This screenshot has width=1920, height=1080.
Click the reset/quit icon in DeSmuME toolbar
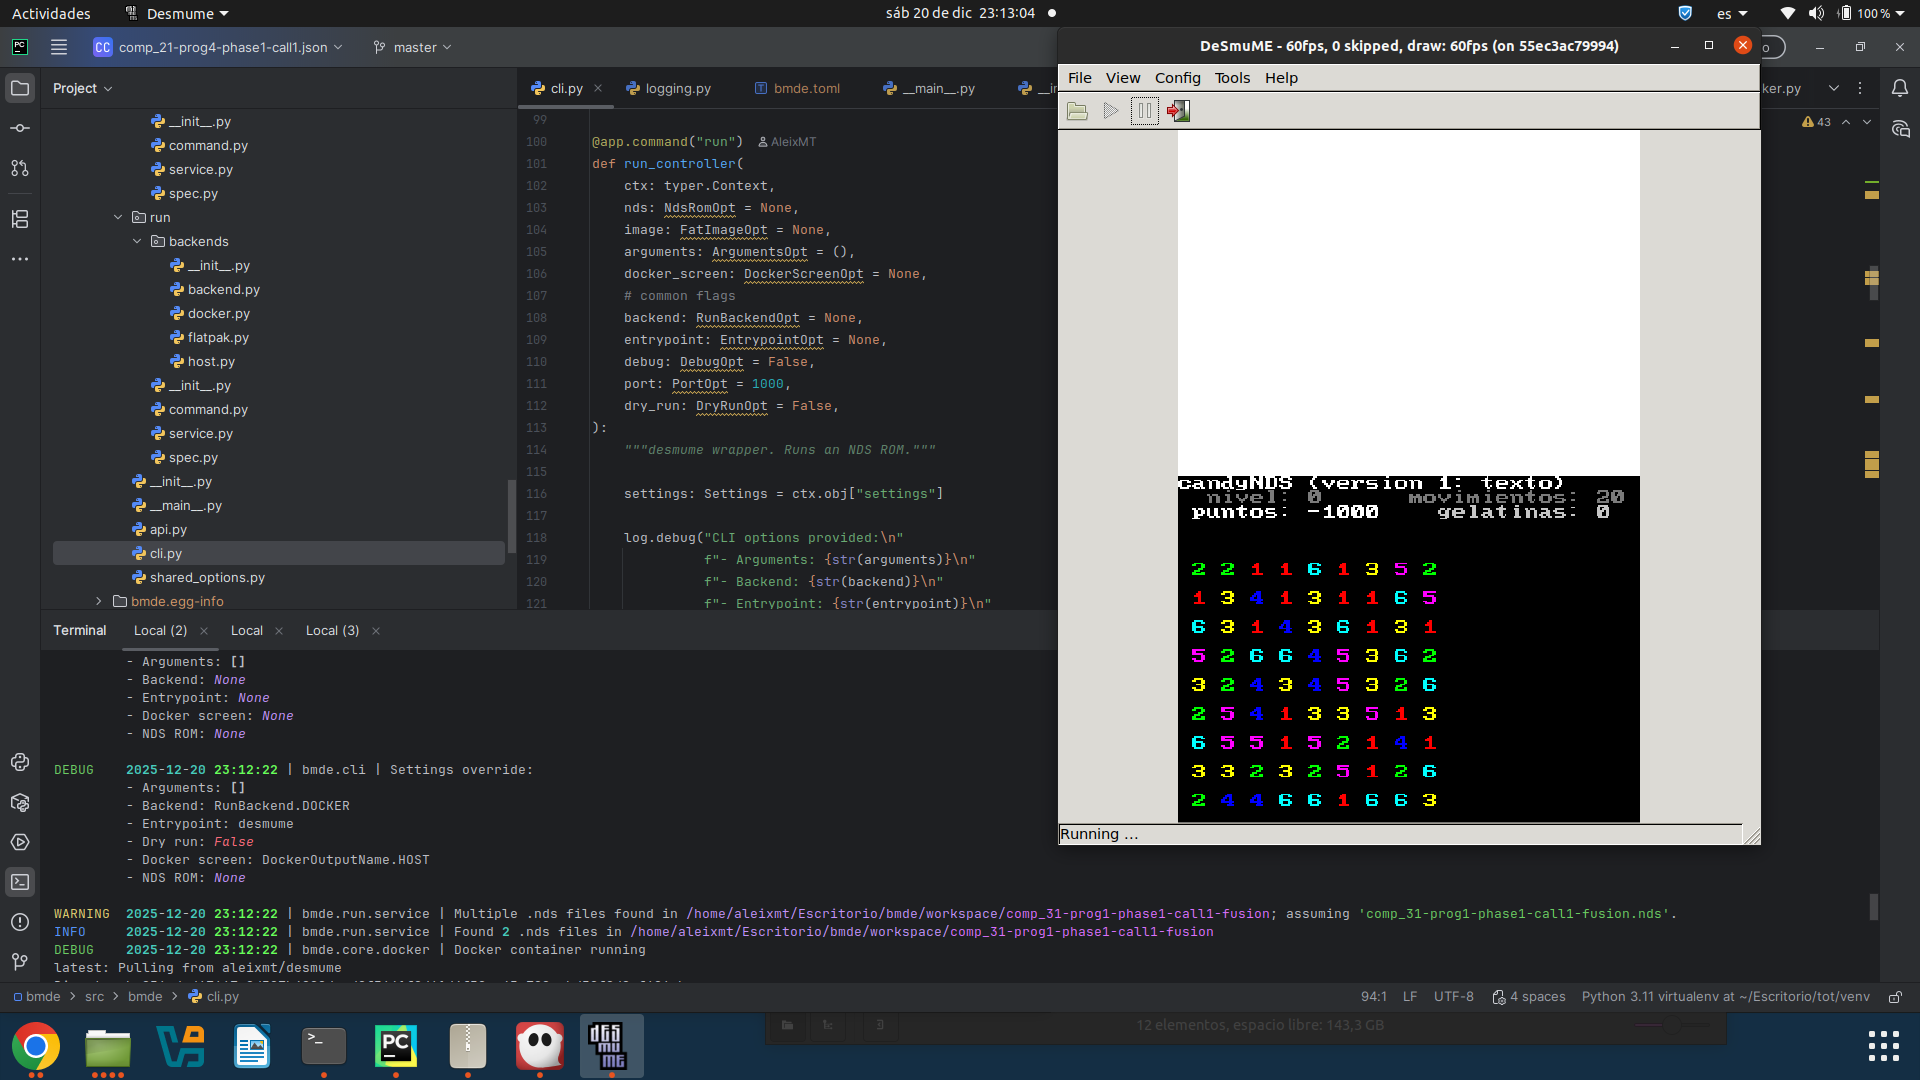pos(1178,111)
